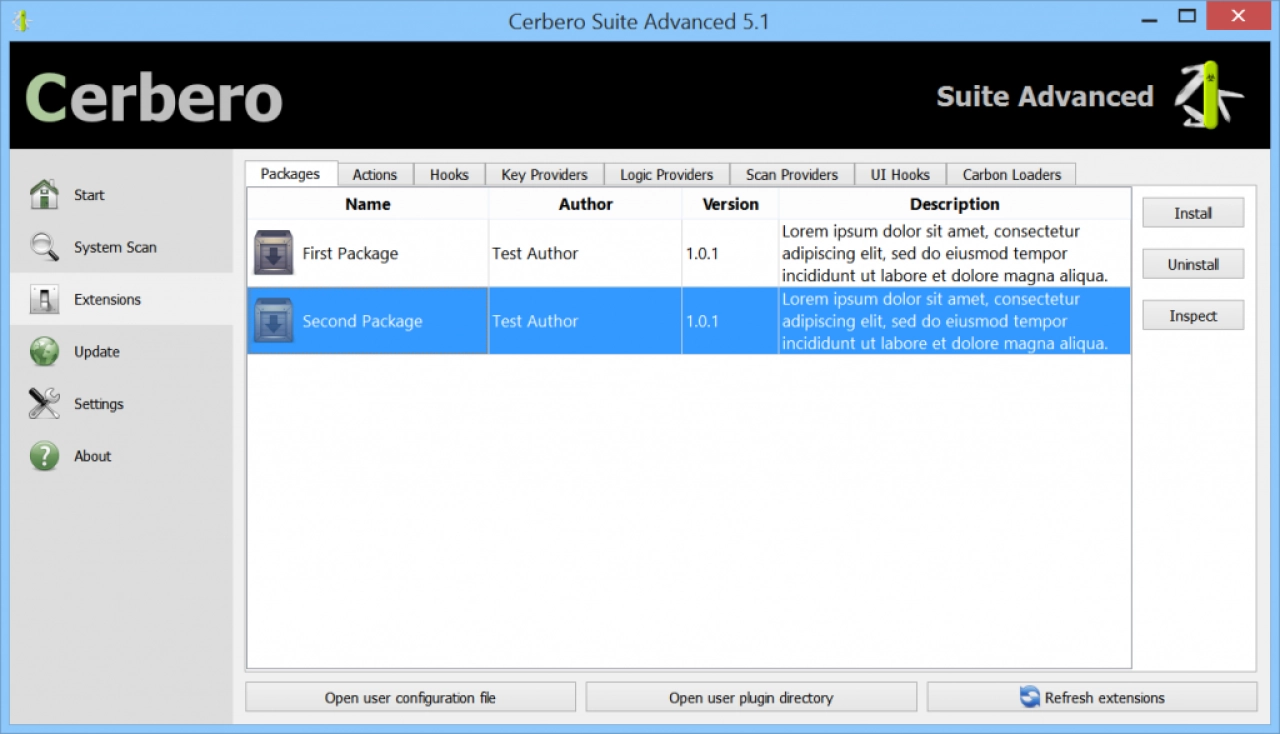This screenshot has height=734, width=1280.
Task: Switch to the Actions tab
Action: tap(375, 174)
